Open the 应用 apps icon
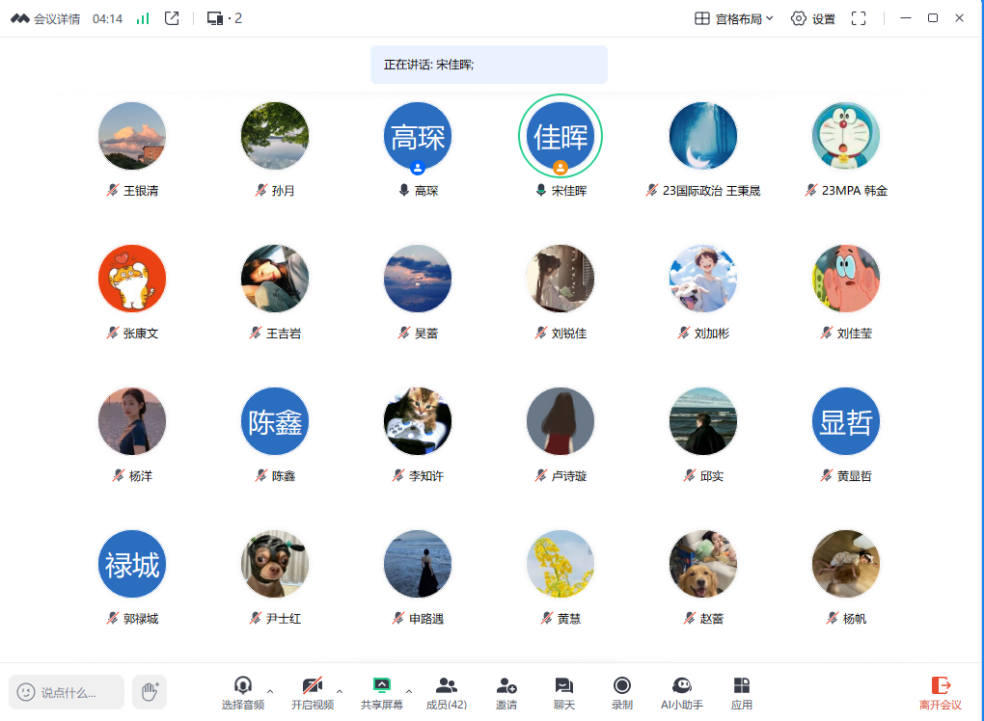This screenshot has width=984, height=721. (741, 692)
